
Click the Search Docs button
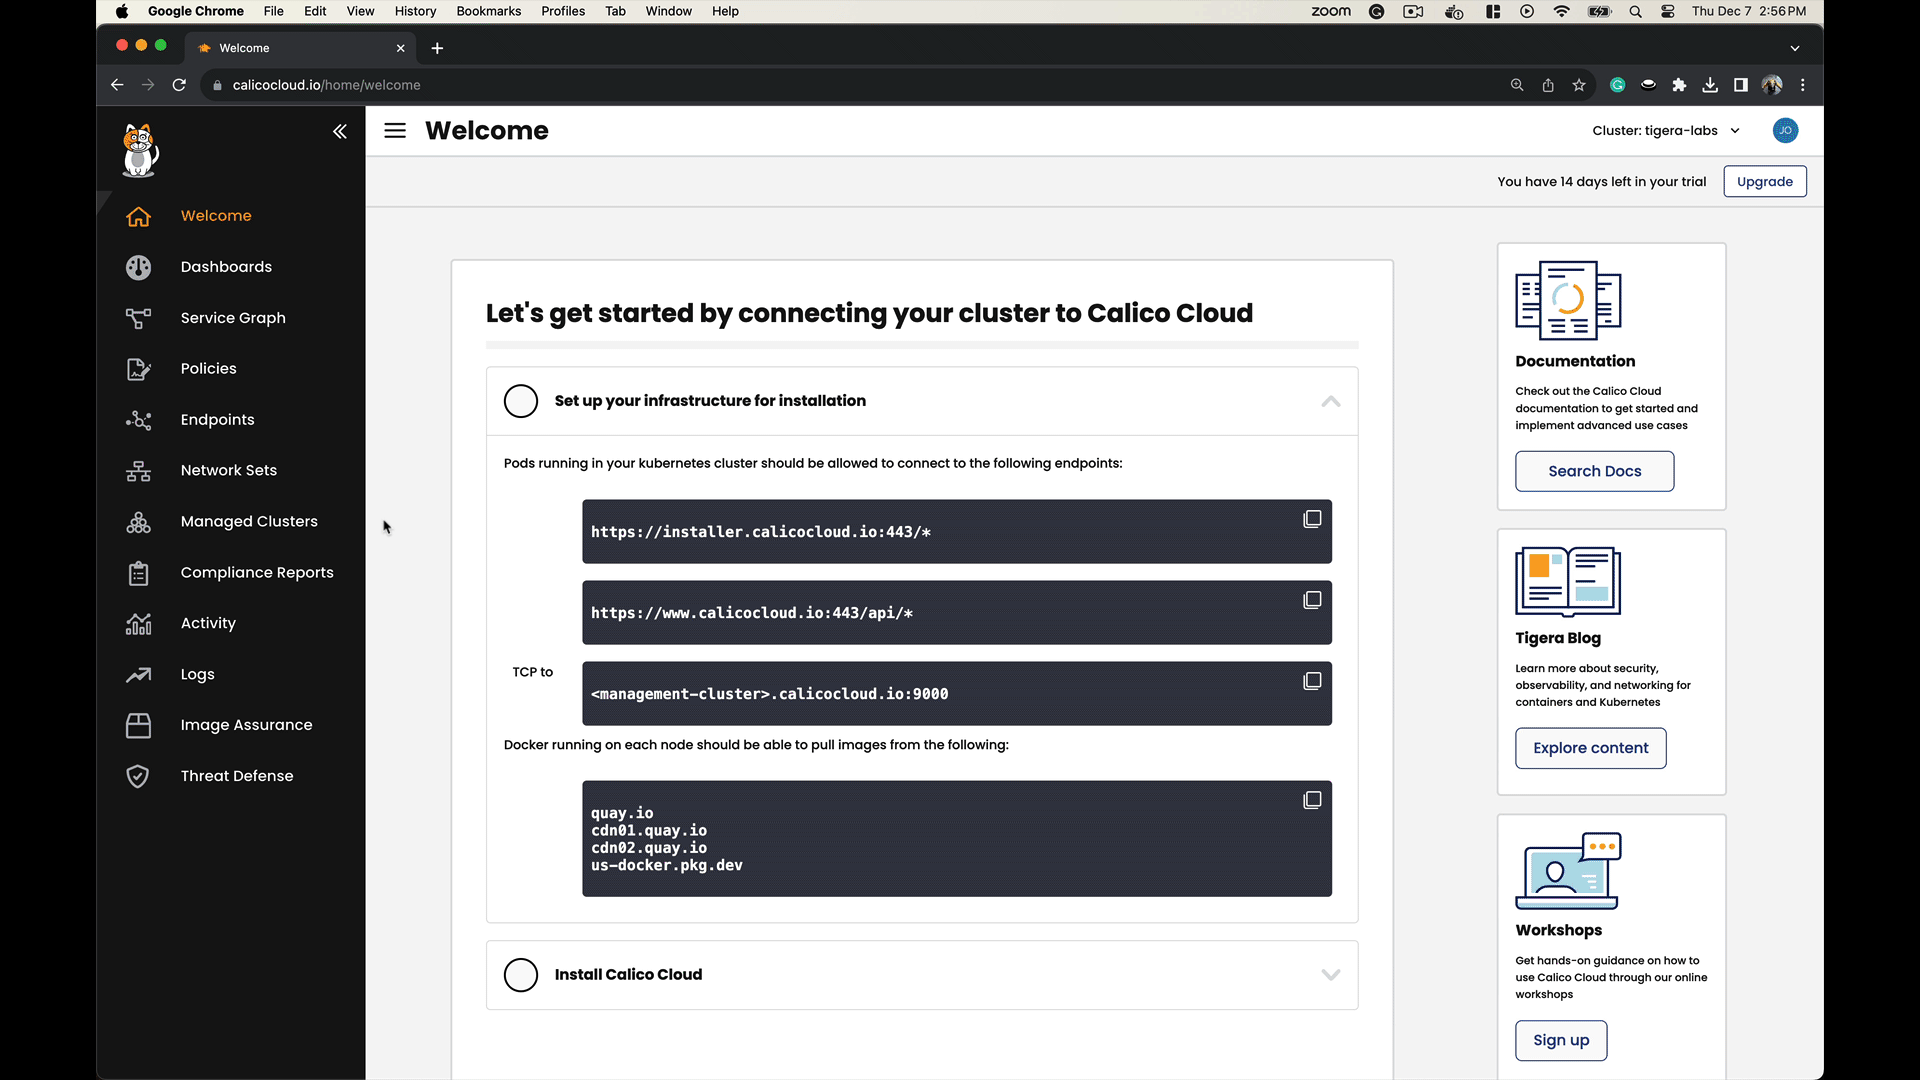pos(1594,471)
